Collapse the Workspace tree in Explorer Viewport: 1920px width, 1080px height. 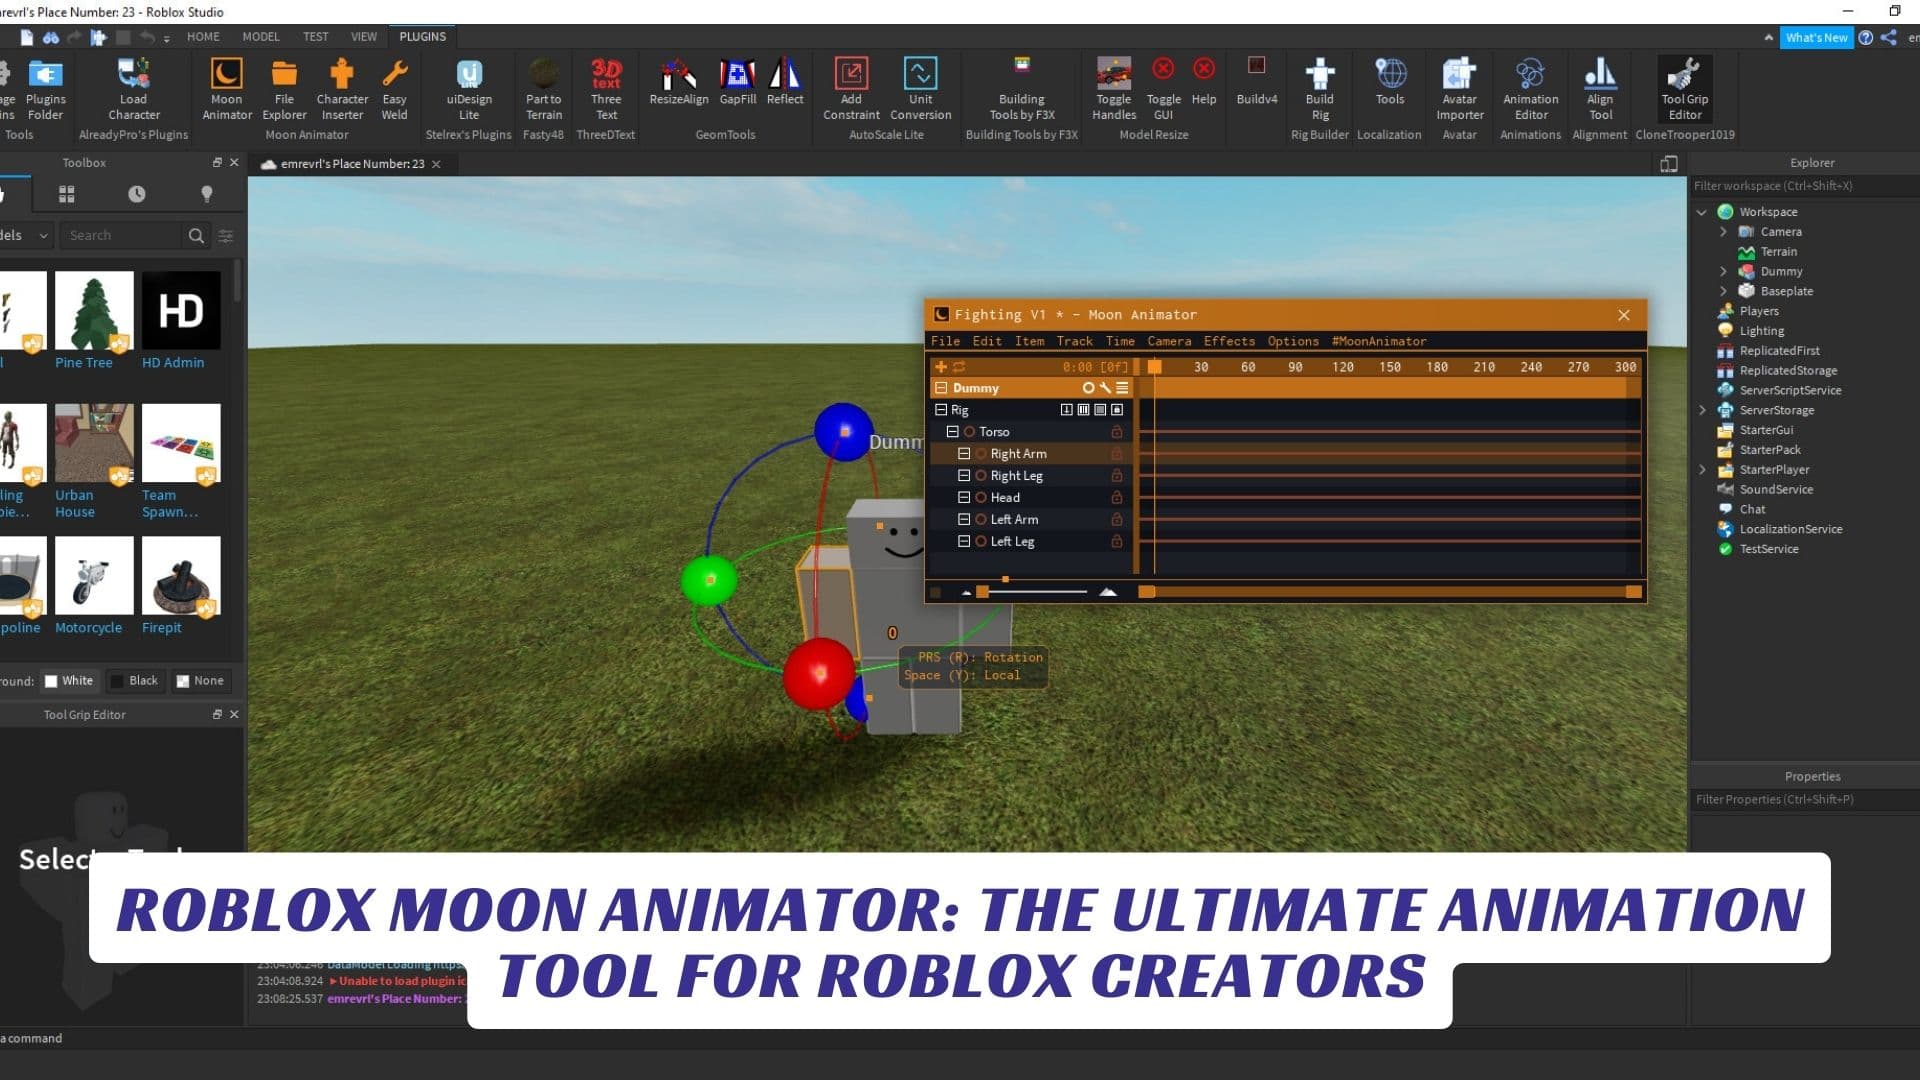tap(1702, 212)
